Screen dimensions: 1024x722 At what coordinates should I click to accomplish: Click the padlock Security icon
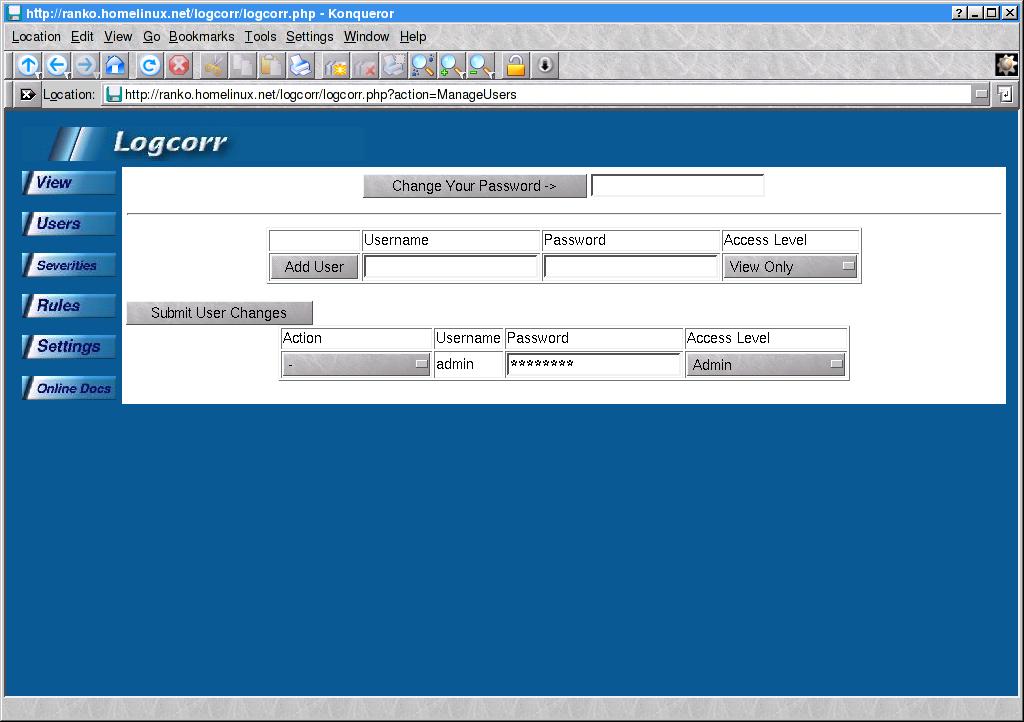tap(515, 66)
